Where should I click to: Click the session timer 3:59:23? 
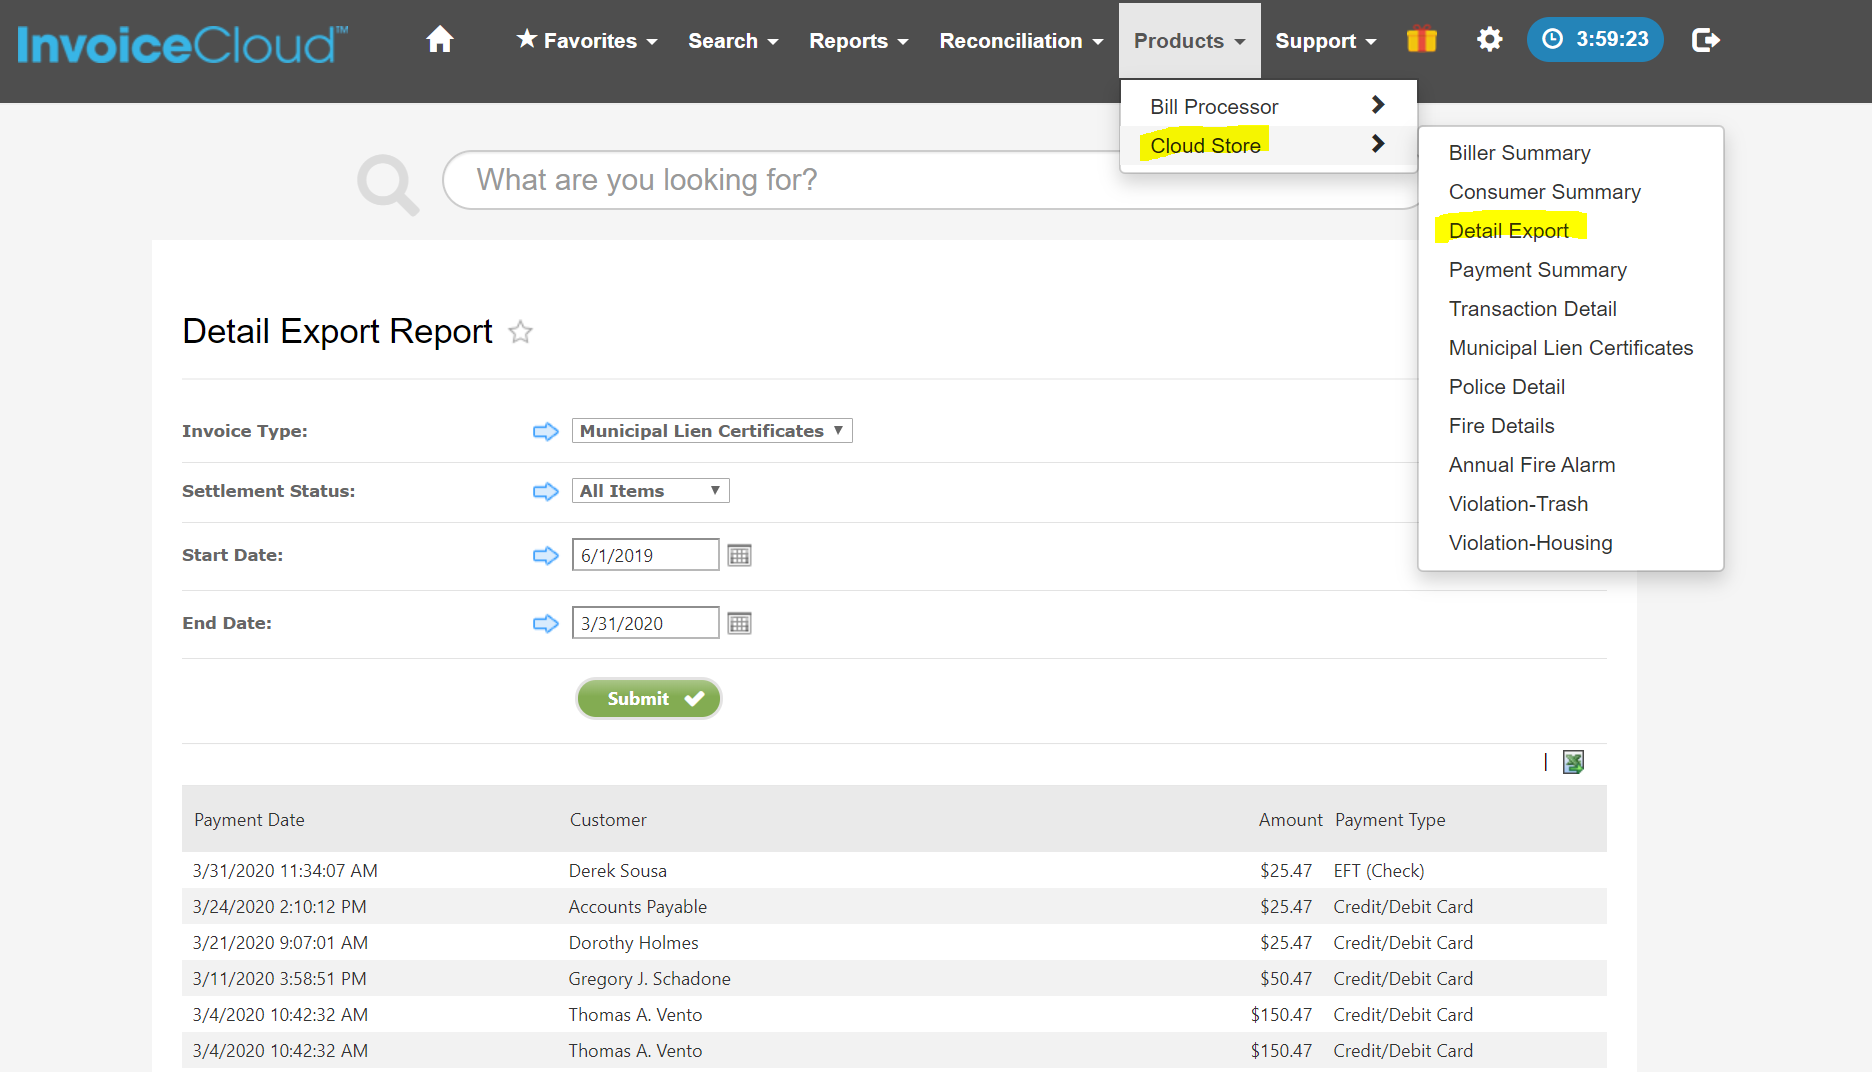click(x=1594, y=39)
